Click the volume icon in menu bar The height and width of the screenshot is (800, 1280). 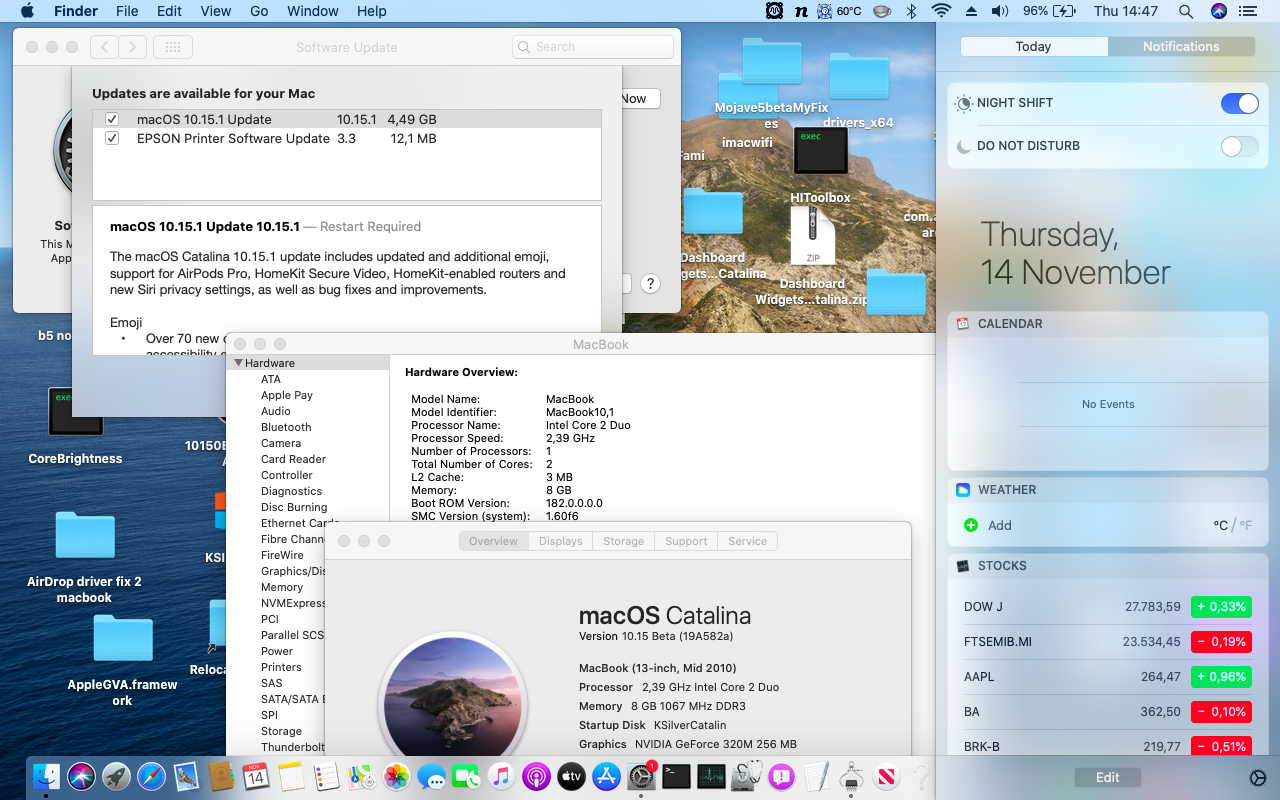1000,11
